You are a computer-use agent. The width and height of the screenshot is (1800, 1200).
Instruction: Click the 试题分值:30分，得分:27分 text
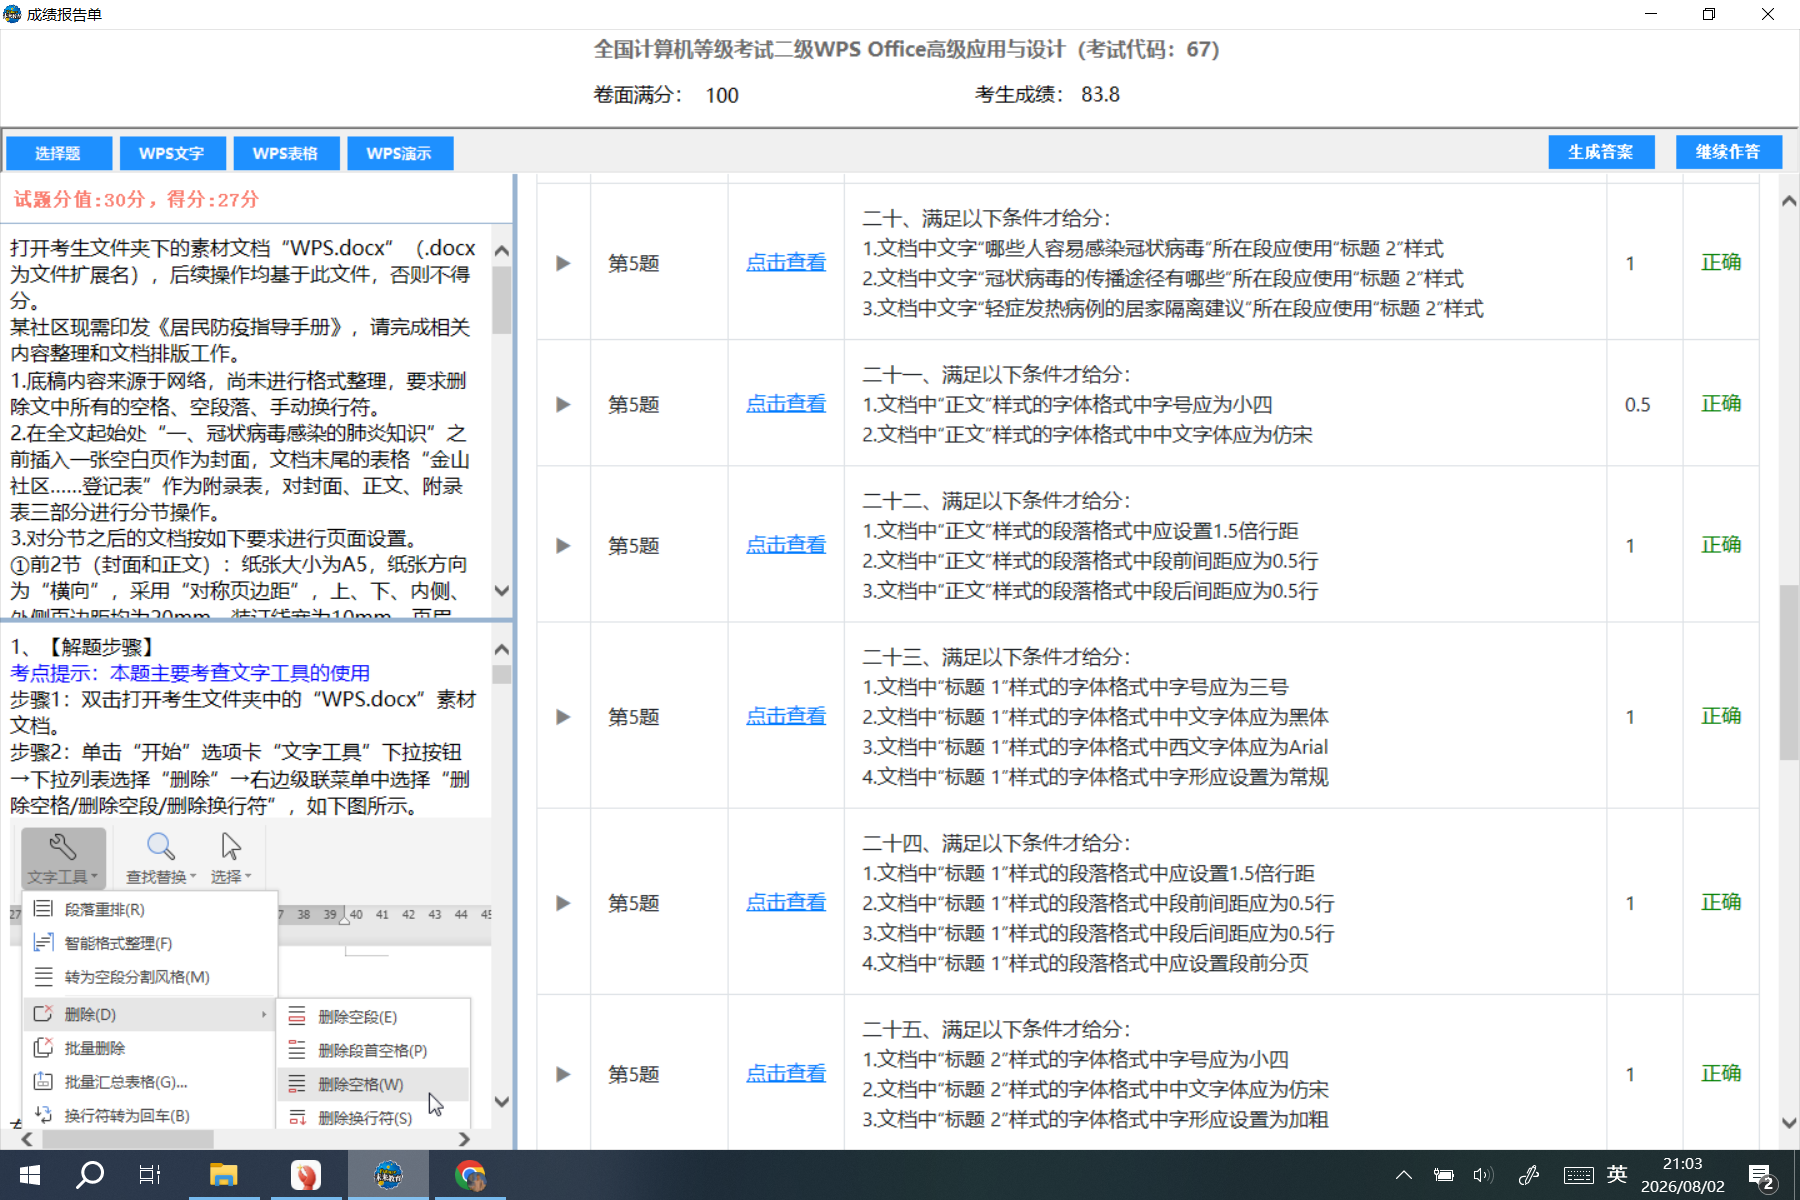(136, 199)
